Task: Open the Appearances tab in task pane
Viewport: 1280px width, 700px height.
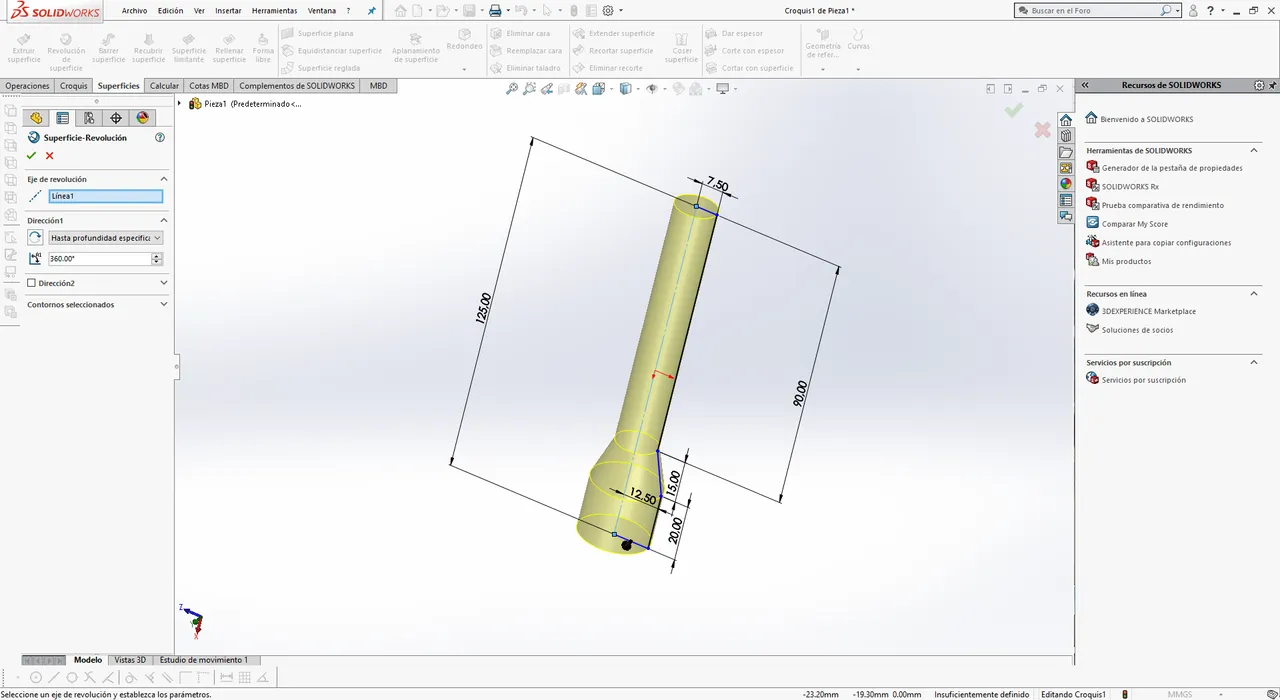Action: tap(1066, 184)
